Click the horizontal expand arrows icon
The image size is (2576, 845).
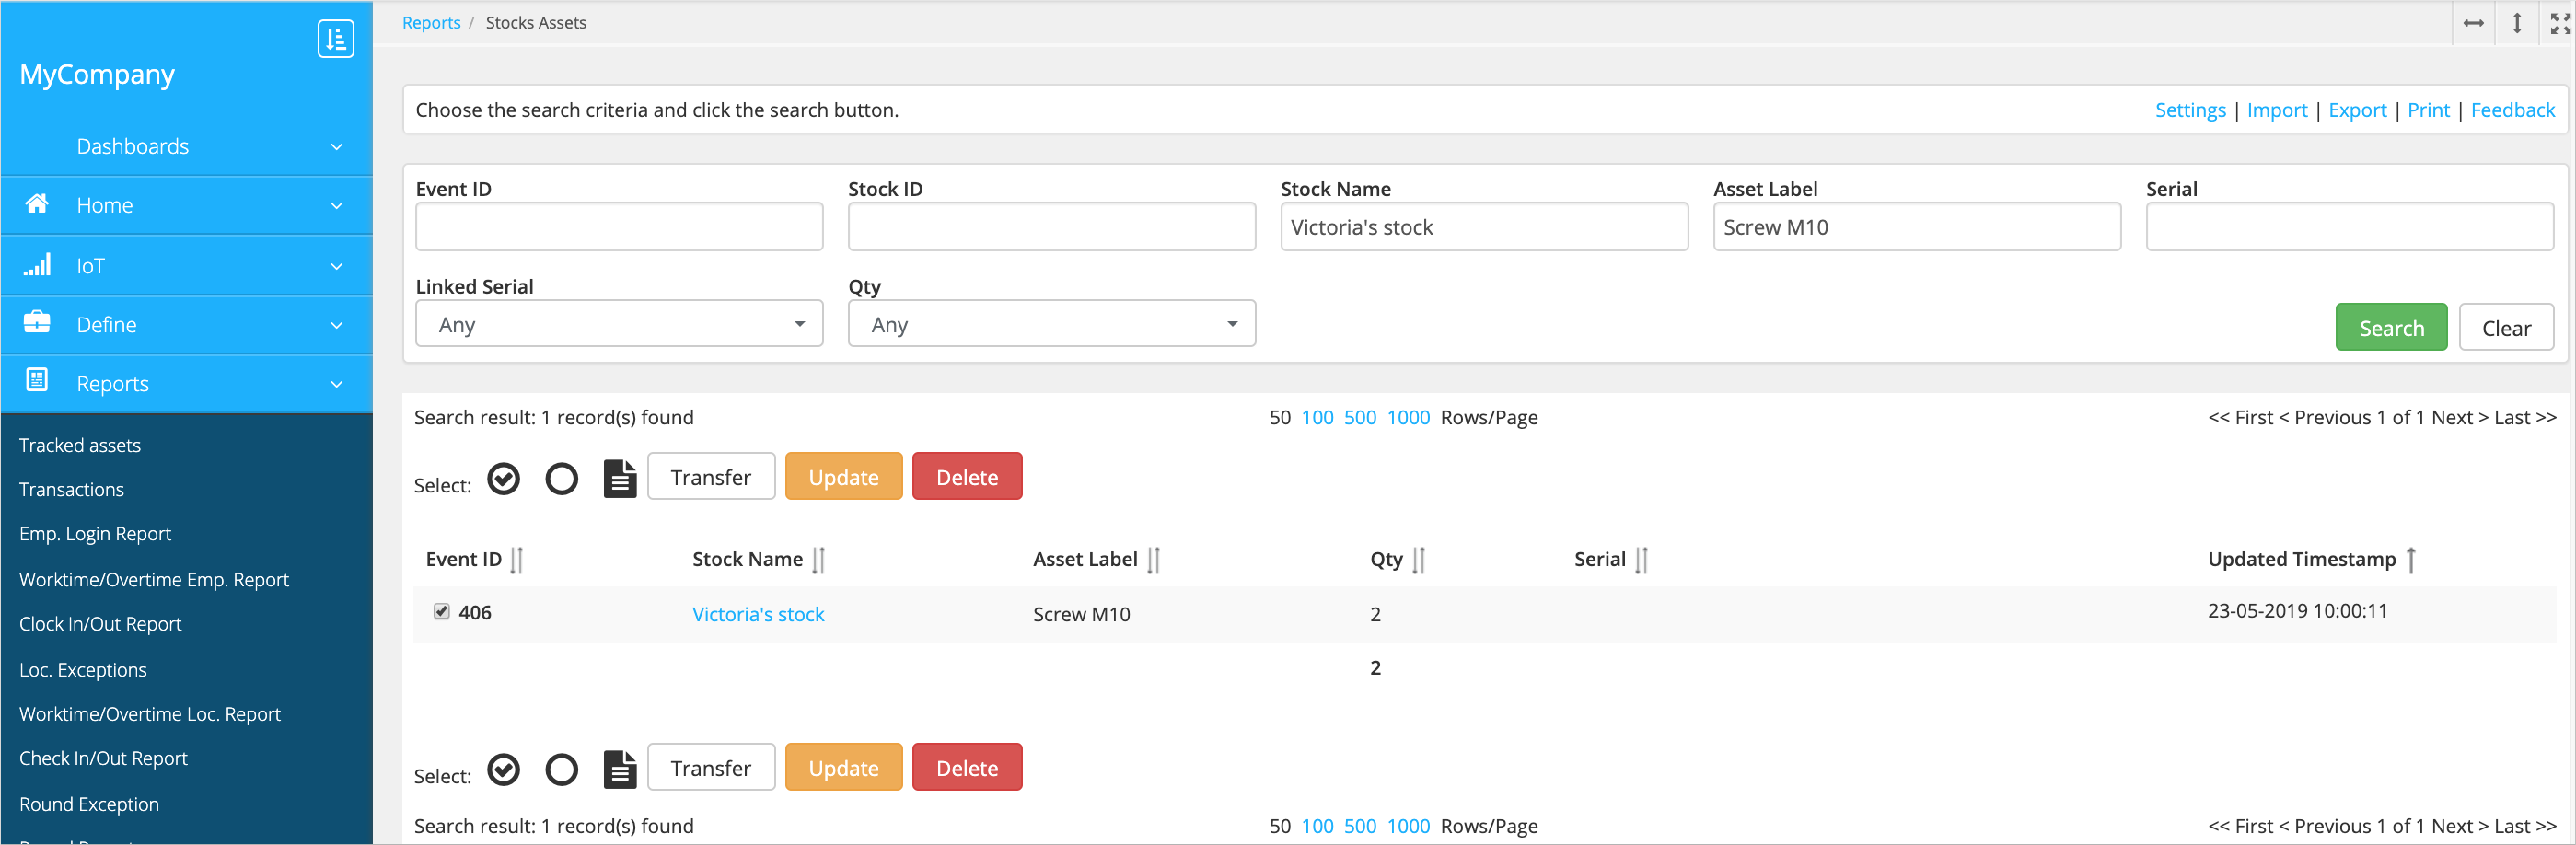click(2473, 23)
